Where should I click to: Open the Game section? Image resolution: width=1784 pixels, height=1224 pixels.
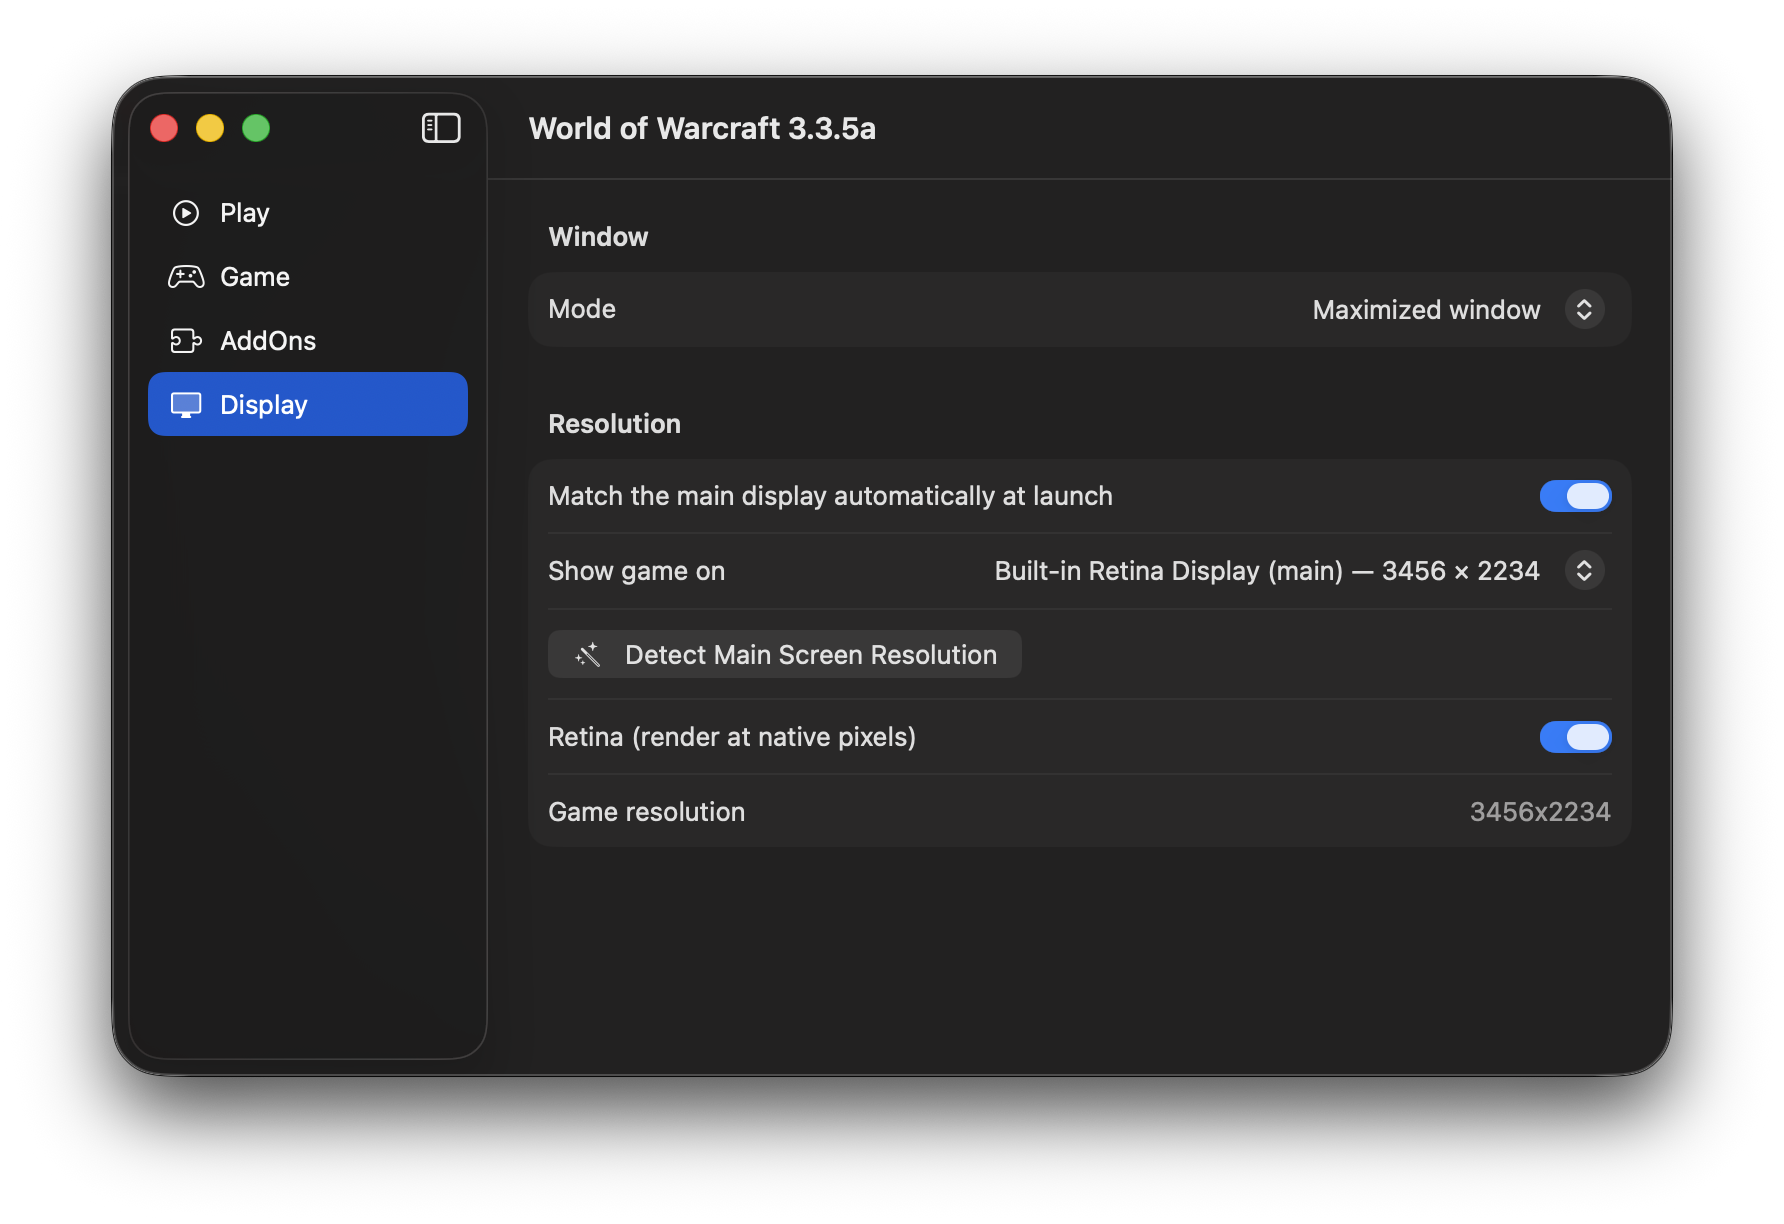pyautogui.click(x=308, y=277)
